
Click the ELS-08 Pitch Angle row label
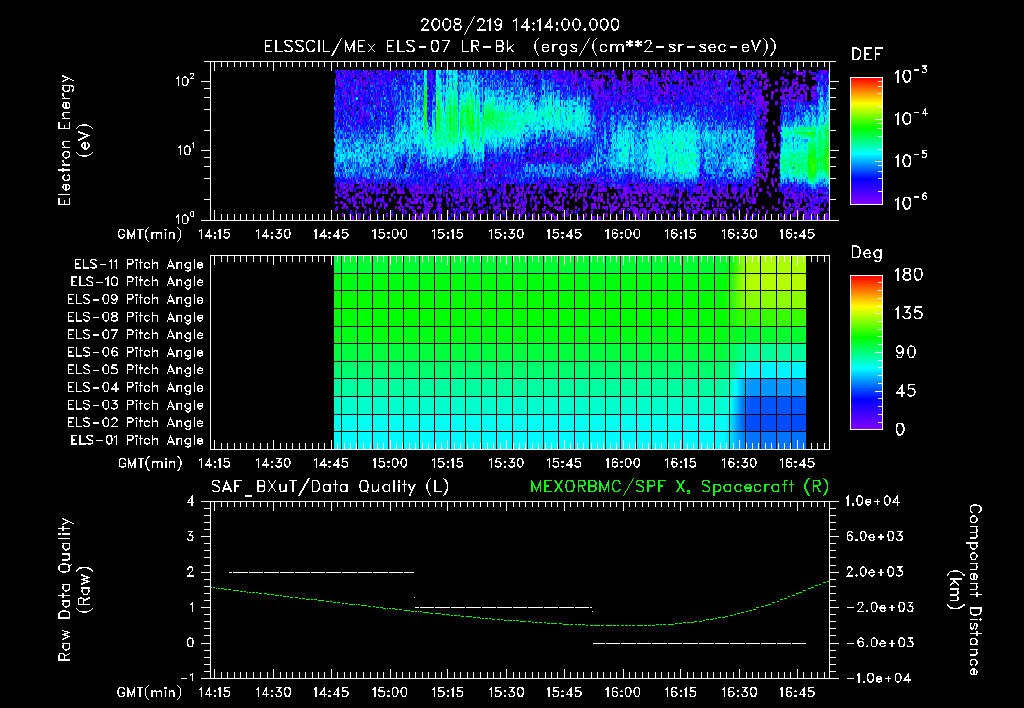(135, 317)
